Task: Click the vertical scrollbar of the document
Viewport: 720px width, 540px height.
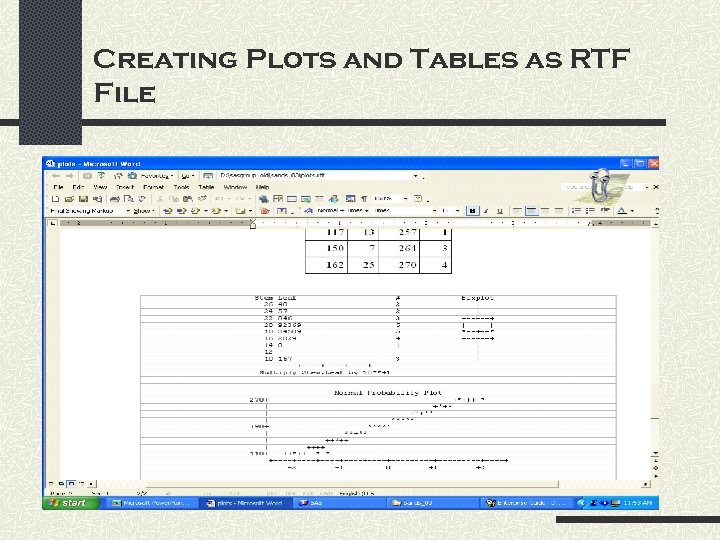Action: (655, 340)
